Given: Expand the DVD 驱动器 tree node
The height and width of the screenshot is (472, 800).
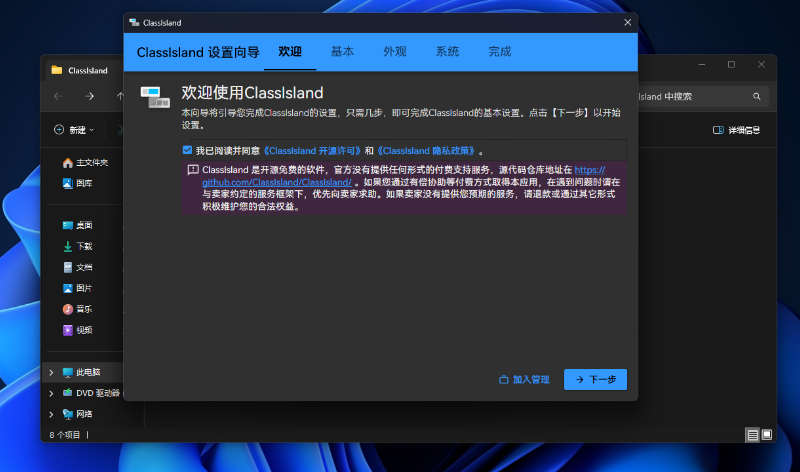Looking at the screenshot, I should point(51,393).
